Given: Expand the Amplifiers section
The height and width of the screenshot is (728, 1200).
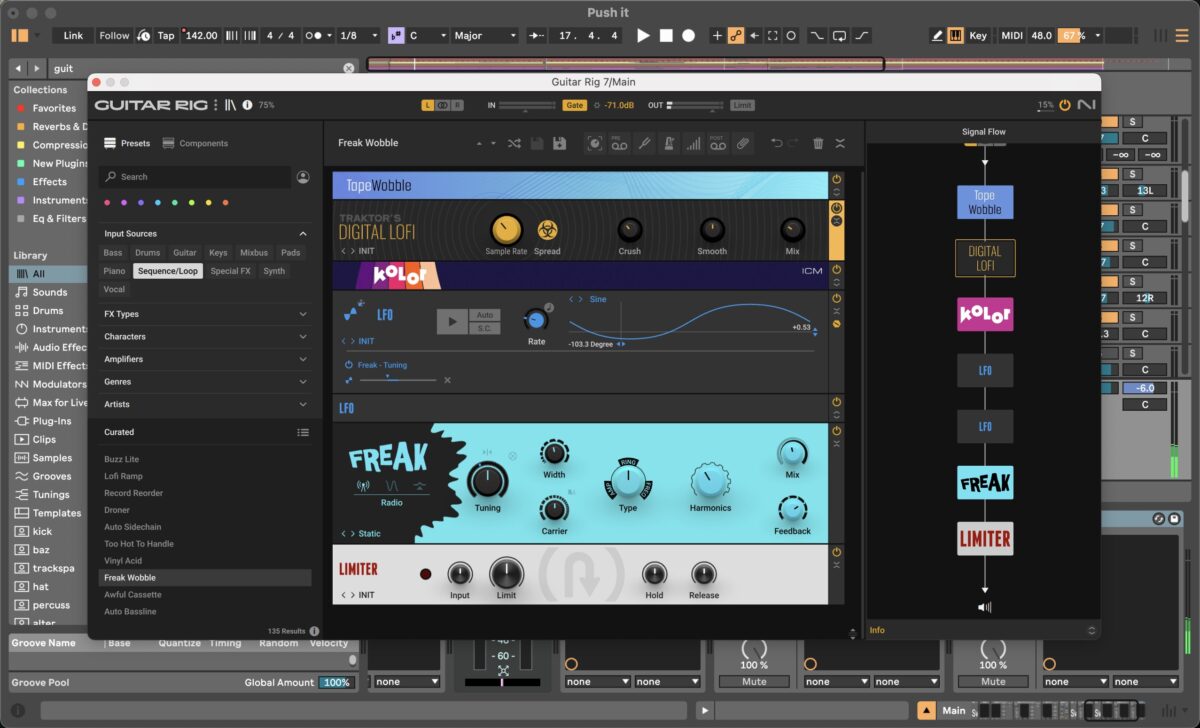Looking at the screenshot, I should (303, 359).
